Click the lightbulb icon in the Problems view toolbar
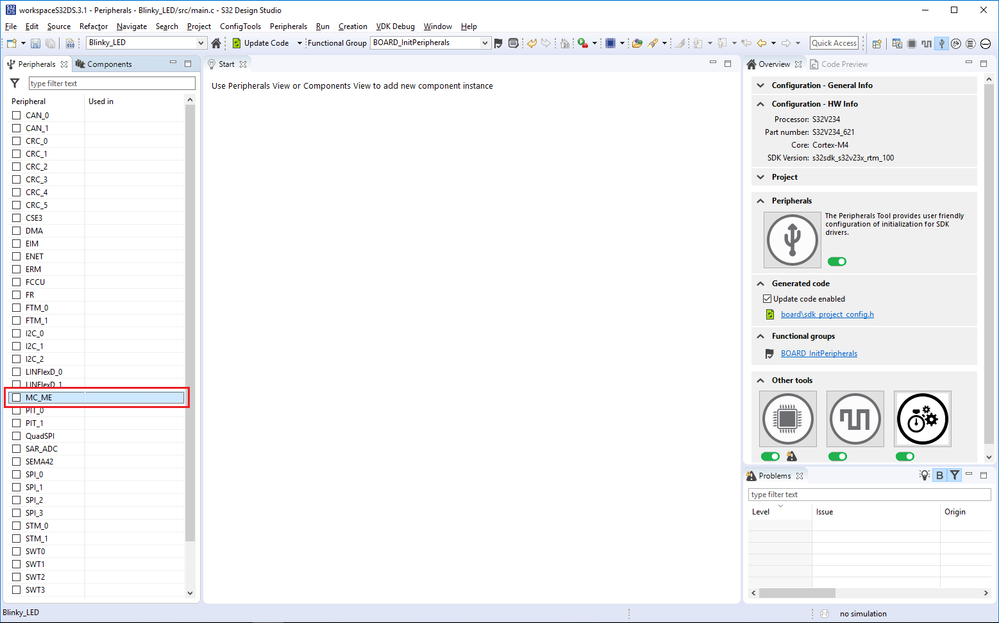Viewport: 999px width, 623px height. coord(924,475)
